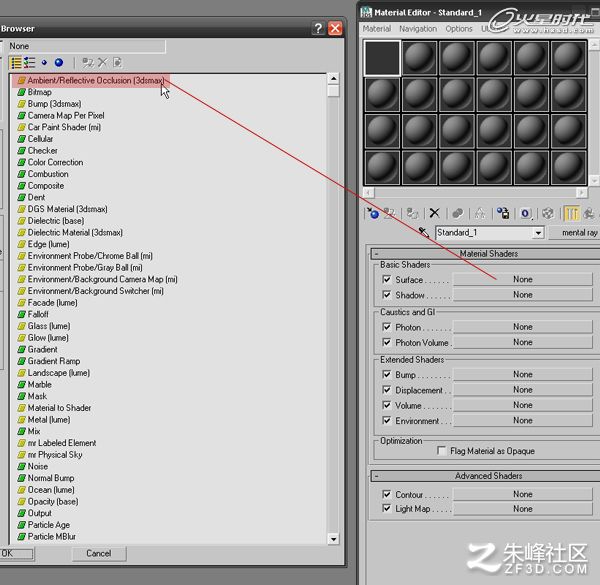Screen dimensions: 600x585
Task: Select mr Physical Sky in the list
Action: (55, 455)
